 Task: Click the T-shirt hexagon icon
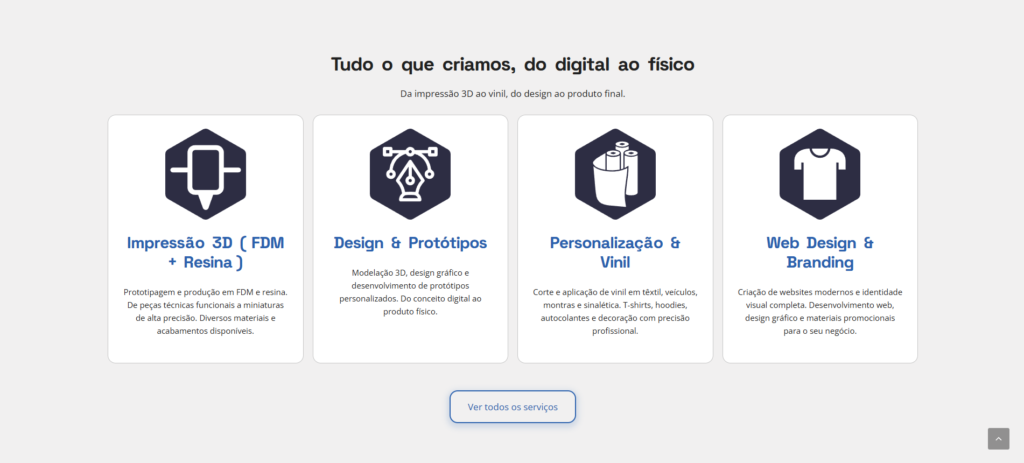tap(820, 174)
